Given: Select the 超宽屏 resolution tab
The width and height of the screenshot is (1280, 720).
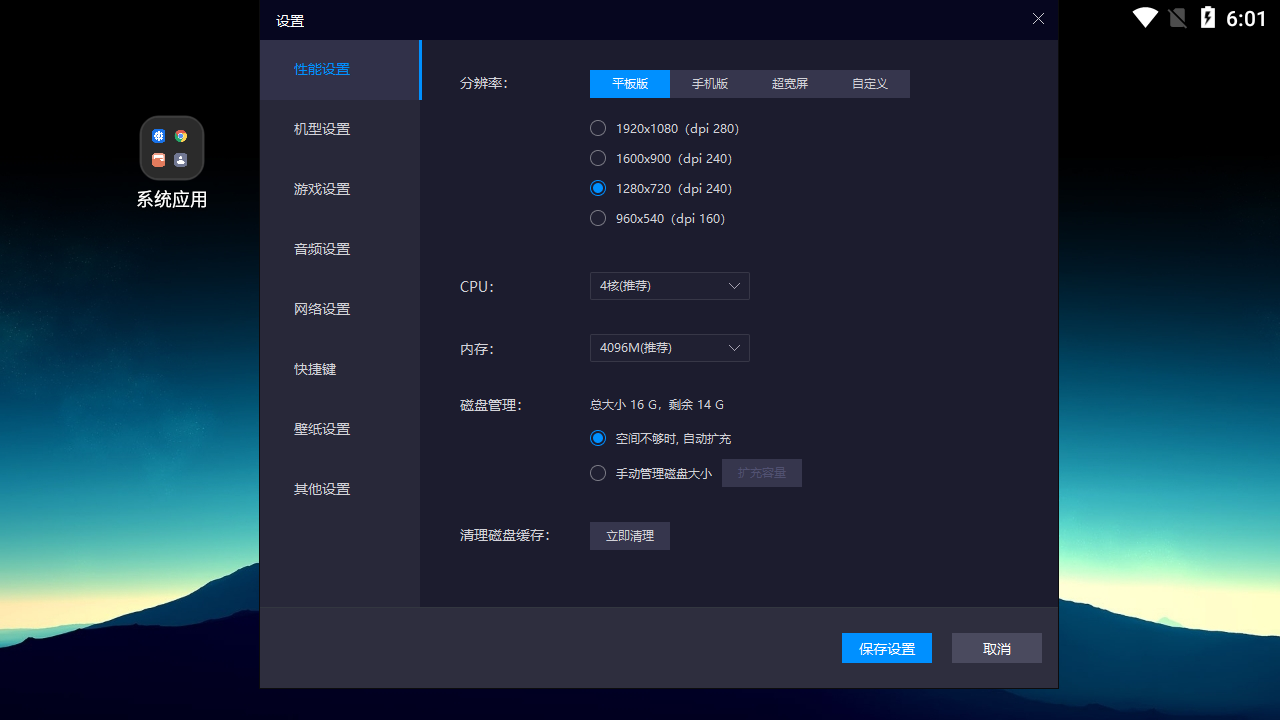Looking at the screenshot, I should pos(790,84).
